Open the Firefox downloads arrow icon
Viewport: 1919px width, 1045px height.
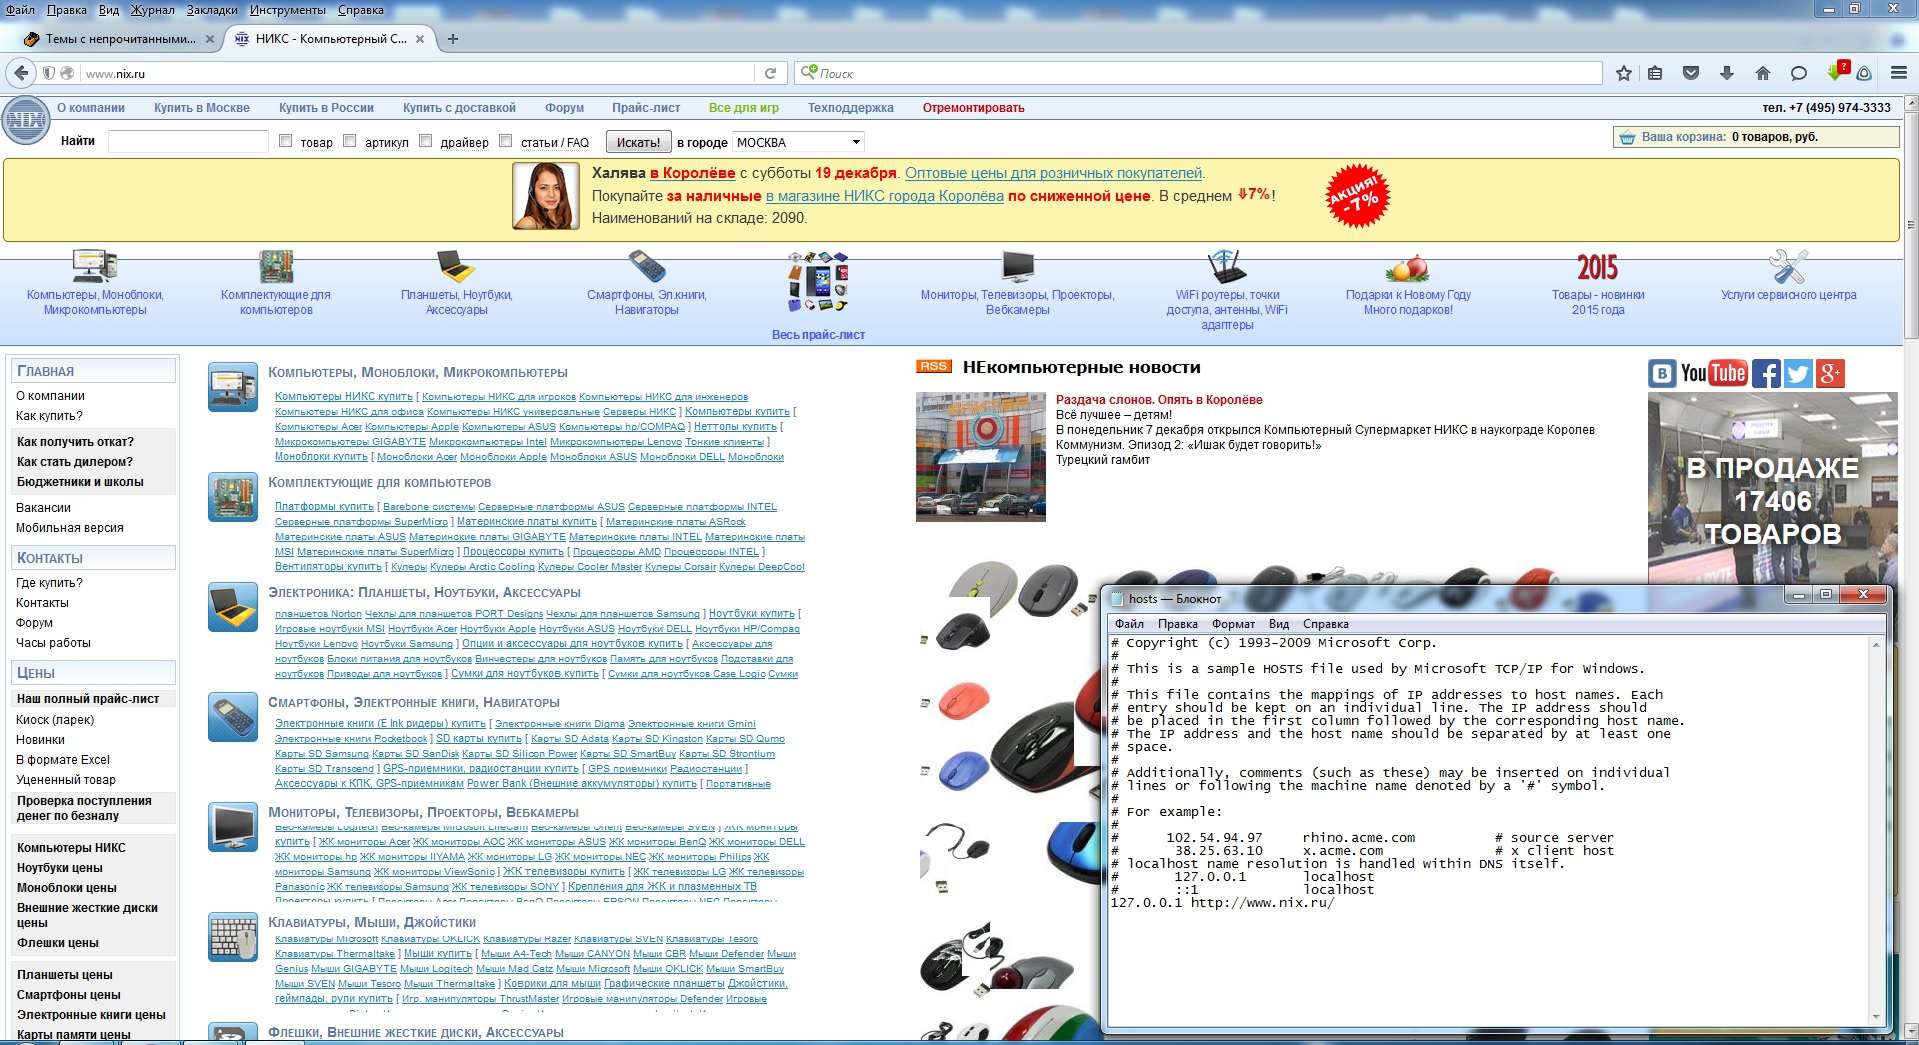1727,73
